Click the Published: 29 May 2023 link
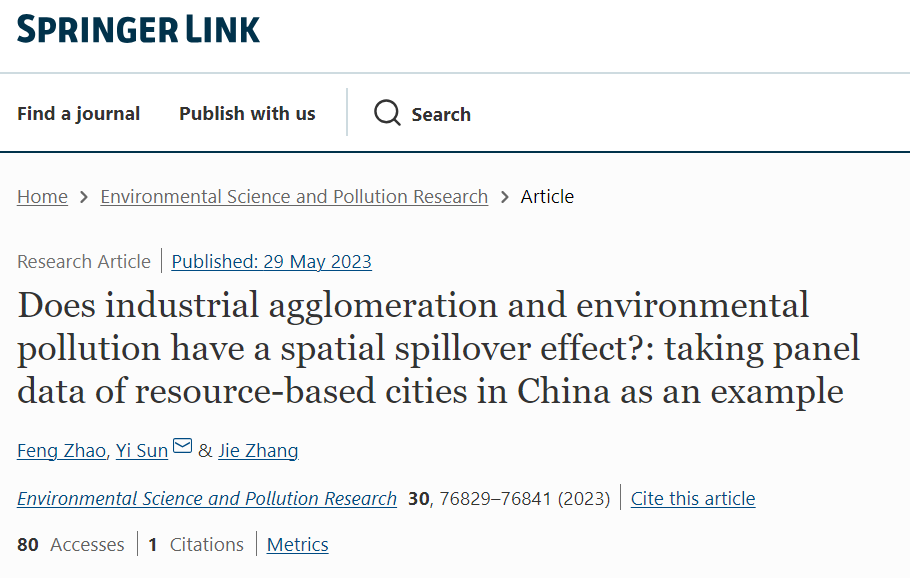This screenshot has height=578, width=910. point(271,262)
